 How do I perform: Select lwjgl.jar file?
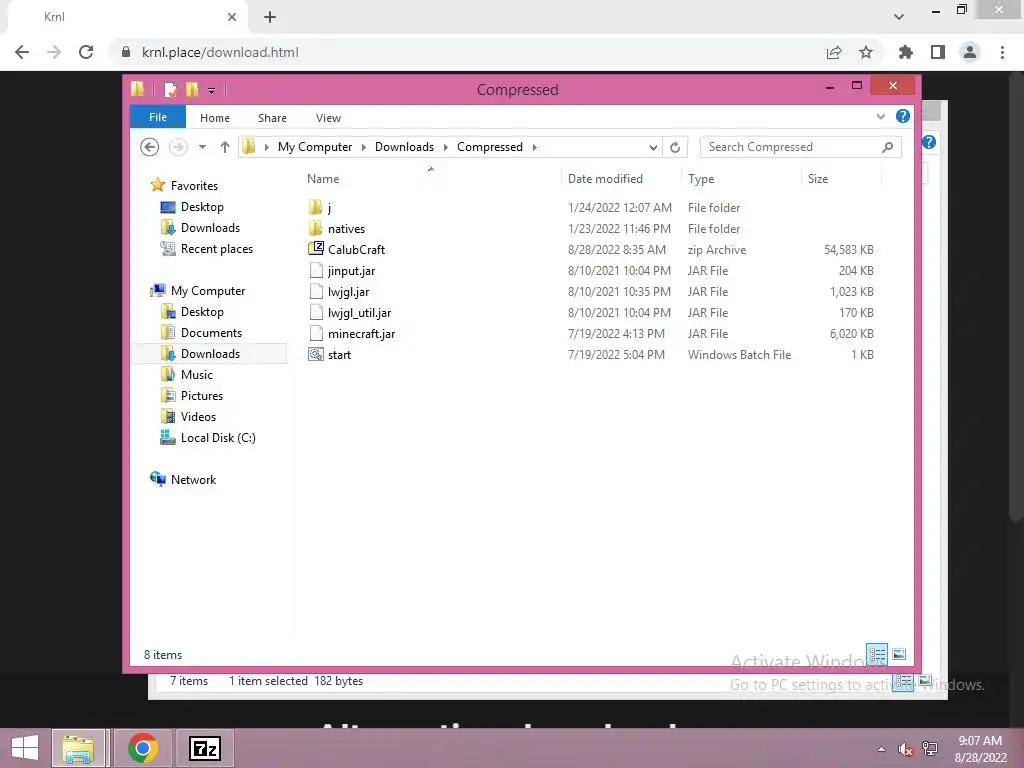tap(348, 292)
